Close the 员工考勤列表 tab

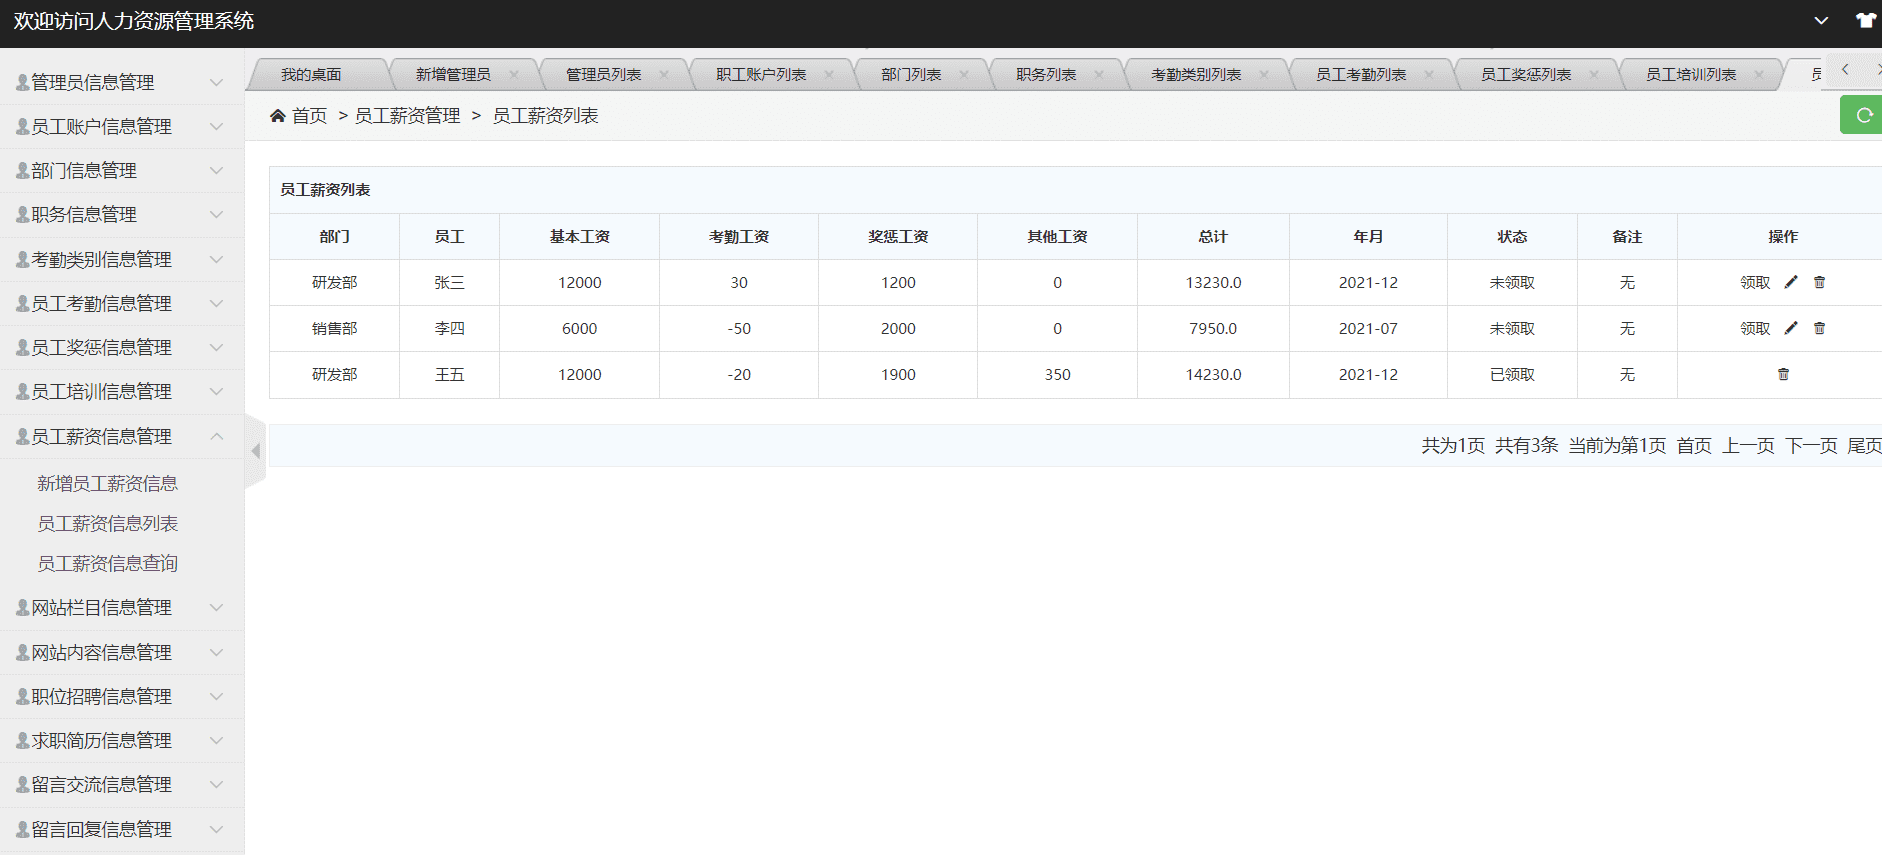(1429, 75)
